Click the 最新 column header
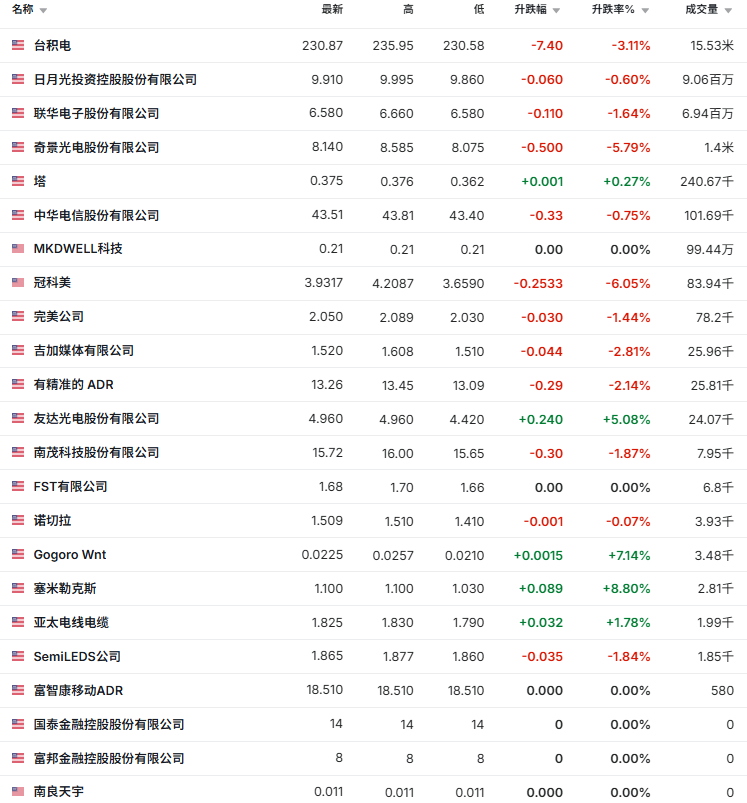Screen dimensions: 747x803 pos(332,9)
